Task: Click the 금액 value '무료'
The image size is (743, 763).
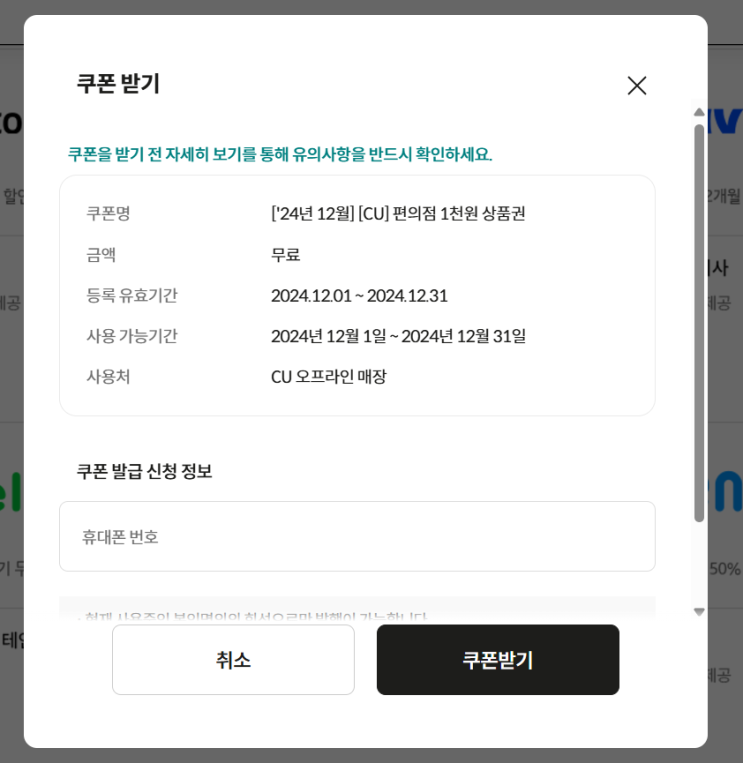Action: pos(286,254)
